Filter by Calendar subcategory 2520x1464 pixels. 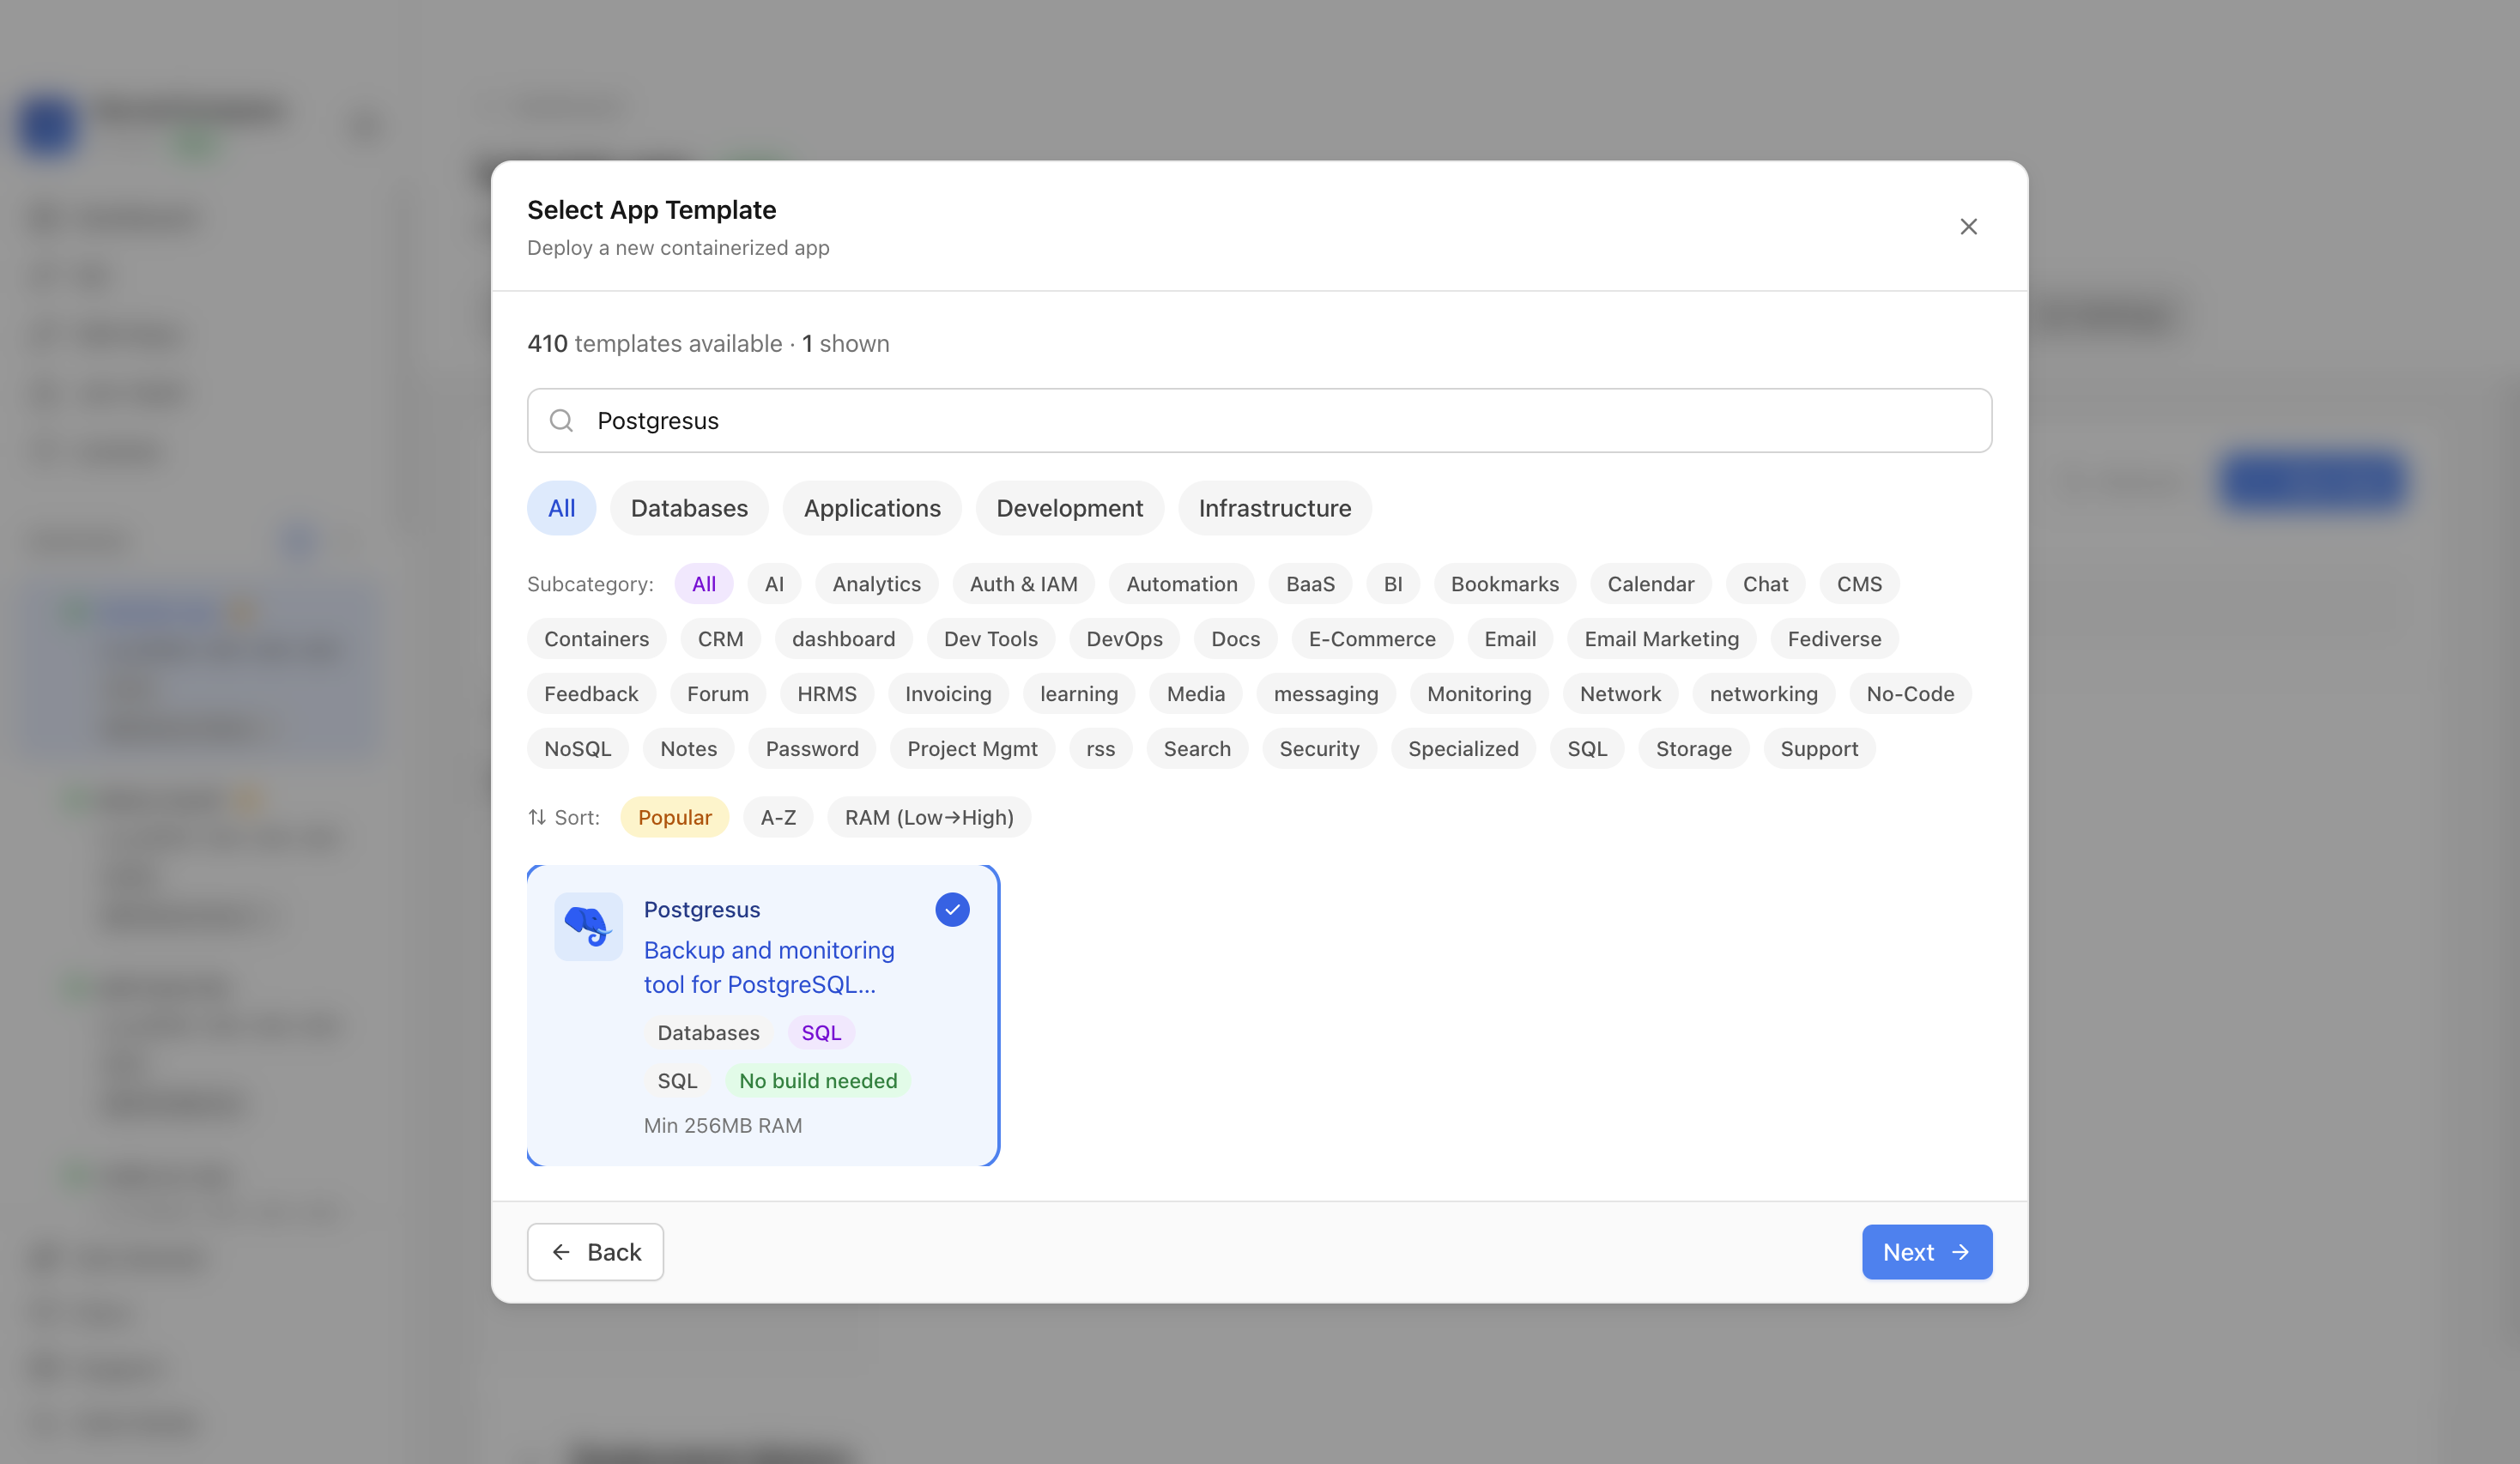click(x=1650, y=584)
